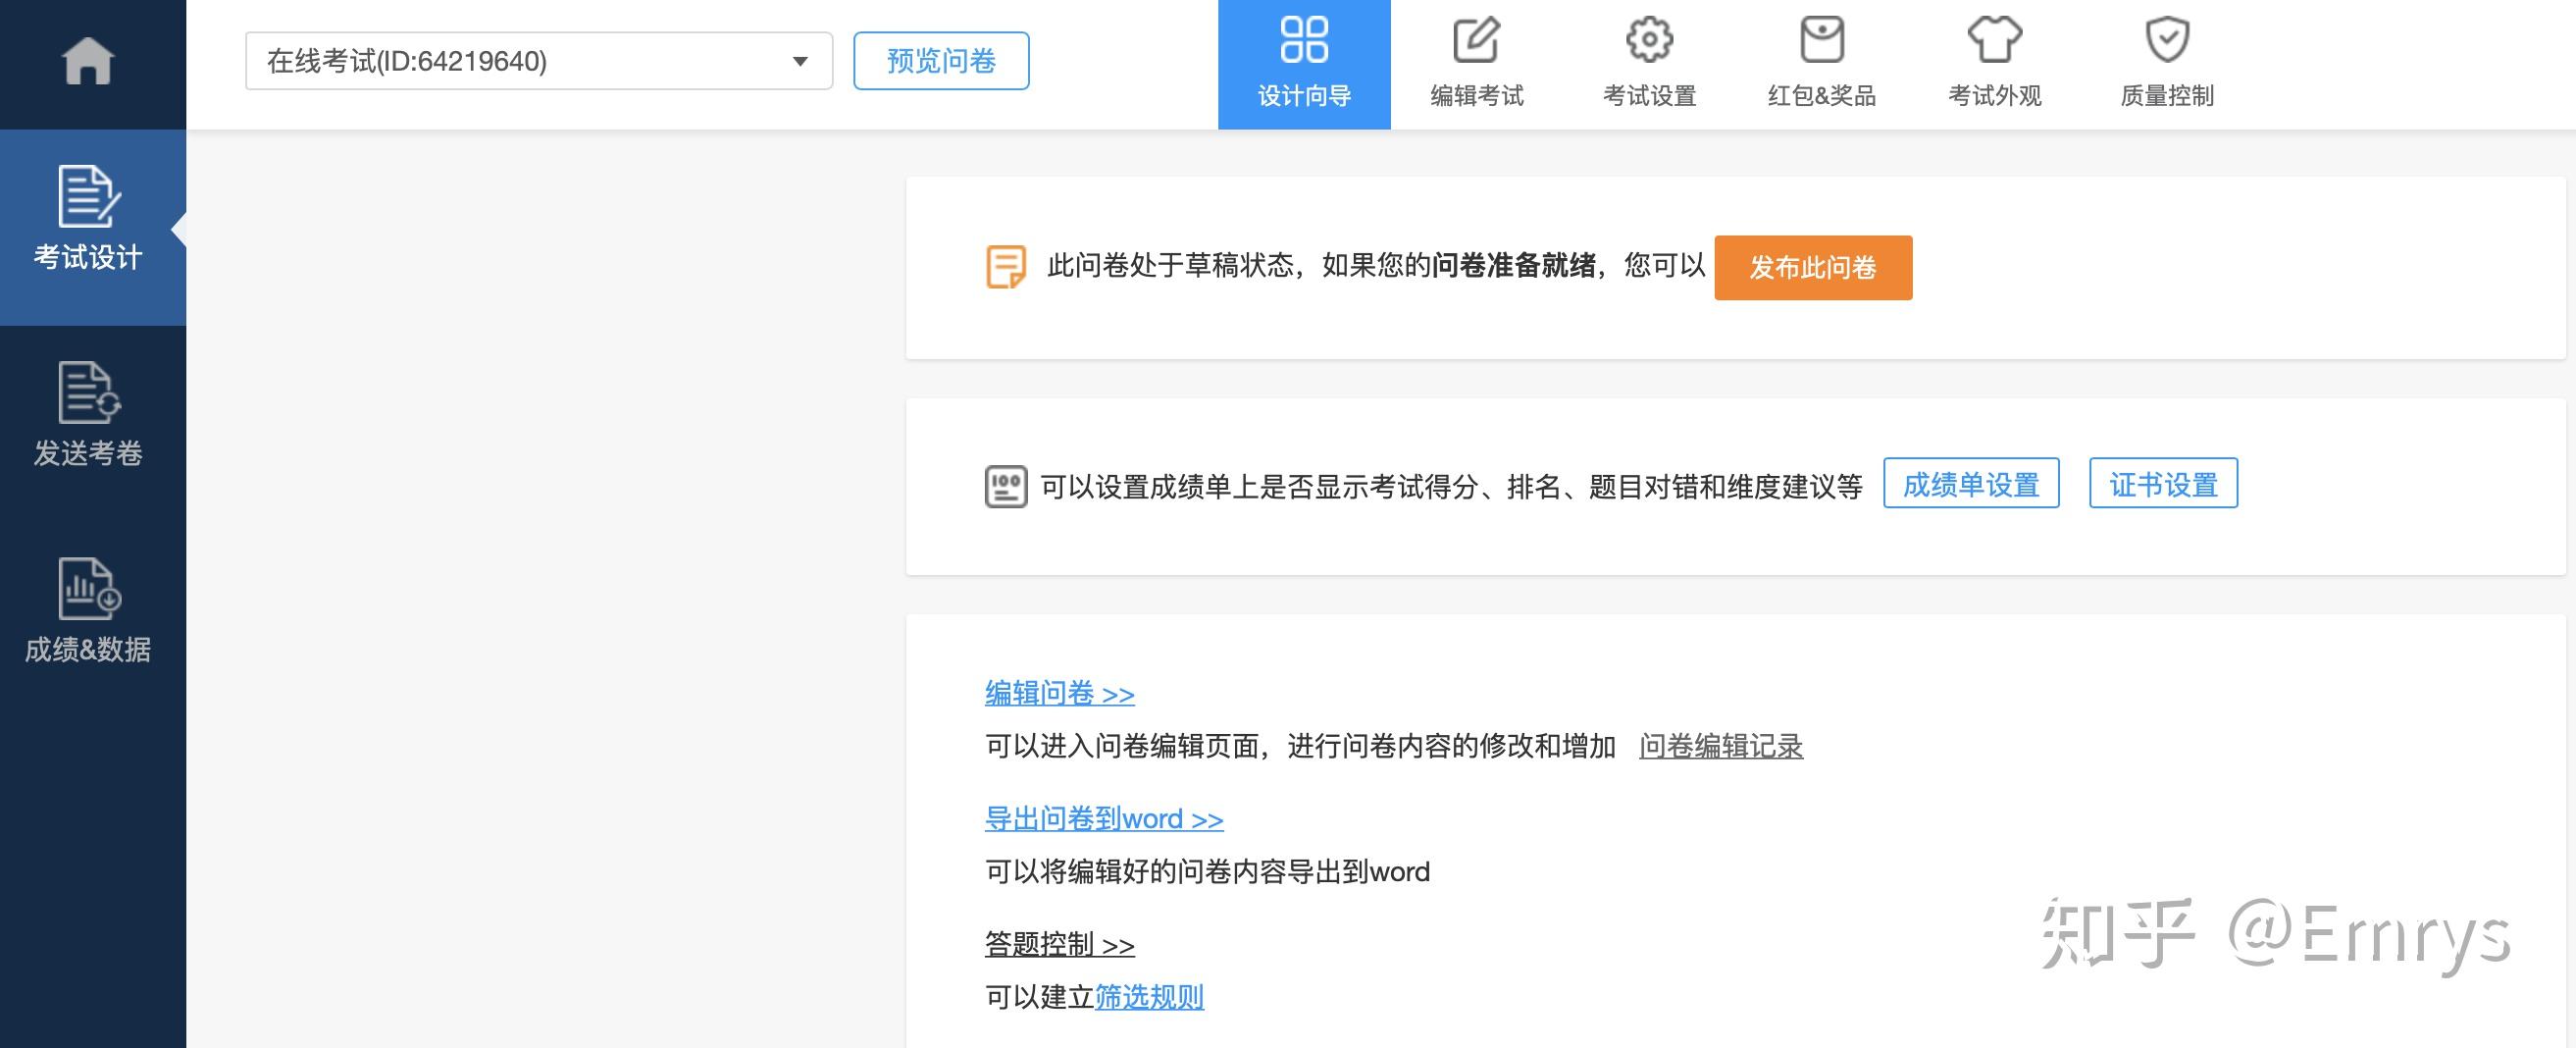Open the 质量控制 tab
This screenshot has width=2576, height=1048.
2167,64
